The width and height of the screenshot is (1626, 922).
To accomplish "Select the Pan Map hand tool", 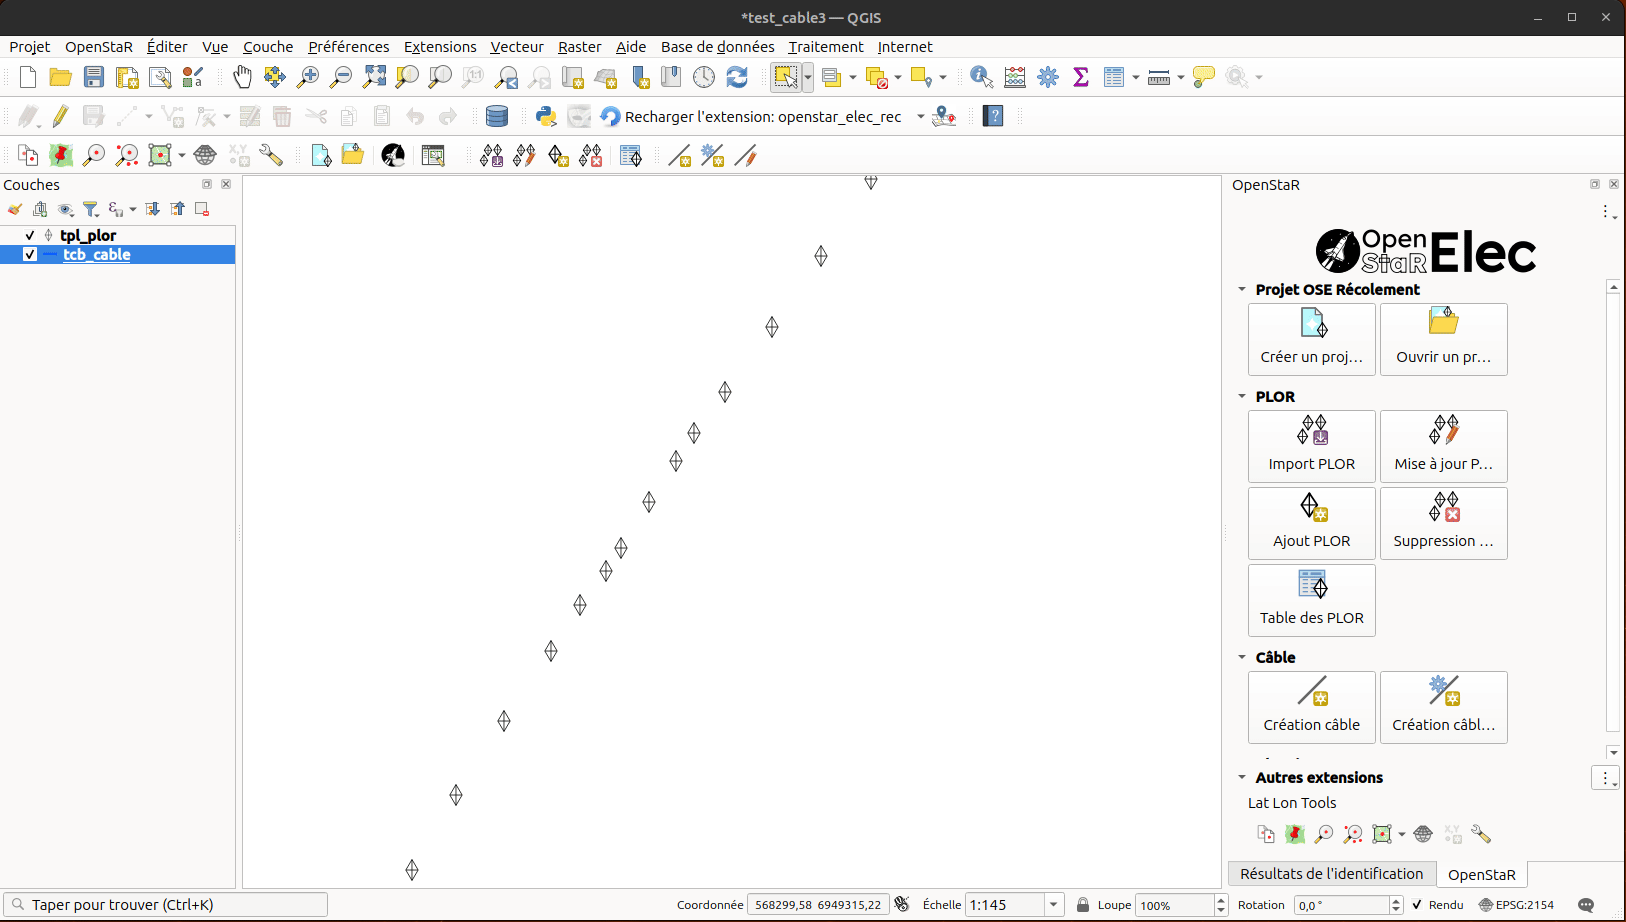I will (242, 77).
